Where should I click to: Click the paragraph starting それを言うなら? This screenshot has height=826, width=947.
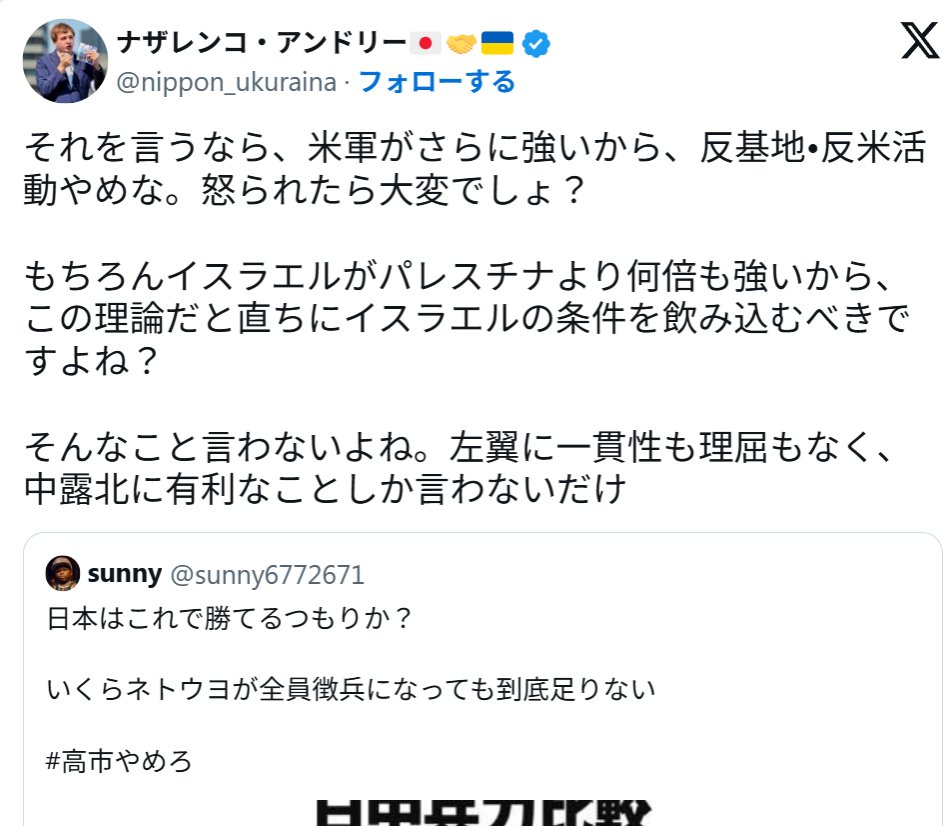[x=474, y=168]
